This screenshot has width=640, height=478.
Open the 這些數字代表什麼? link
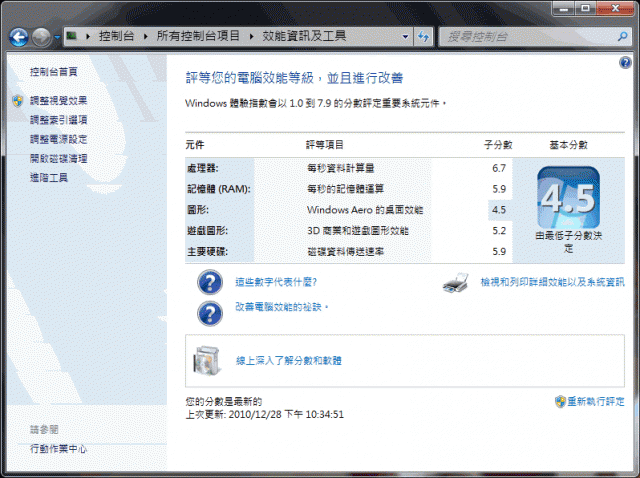276,282
